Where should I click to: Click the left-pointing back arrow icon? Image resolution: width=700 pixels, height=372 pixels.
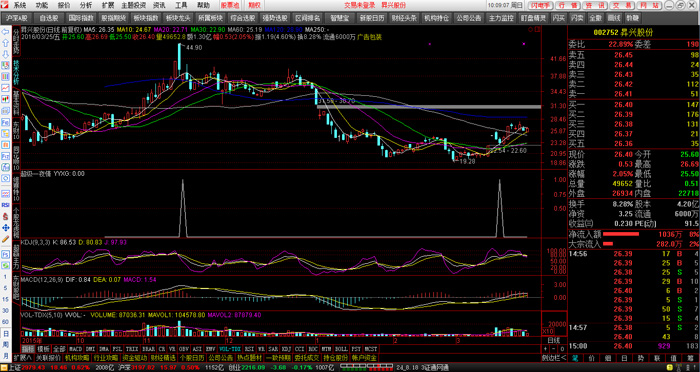pos(6,32)
